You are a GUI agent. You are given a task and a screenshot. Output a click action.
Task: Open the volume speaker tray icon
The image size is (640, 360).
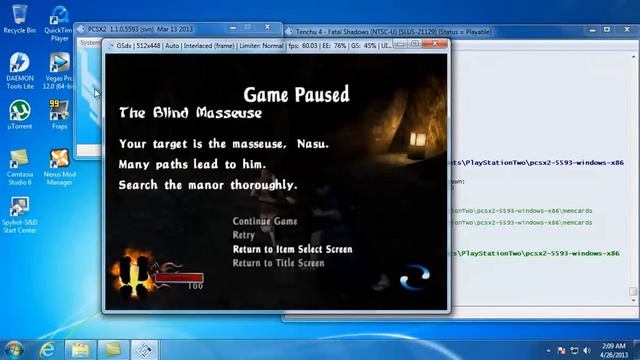[587, 351]
